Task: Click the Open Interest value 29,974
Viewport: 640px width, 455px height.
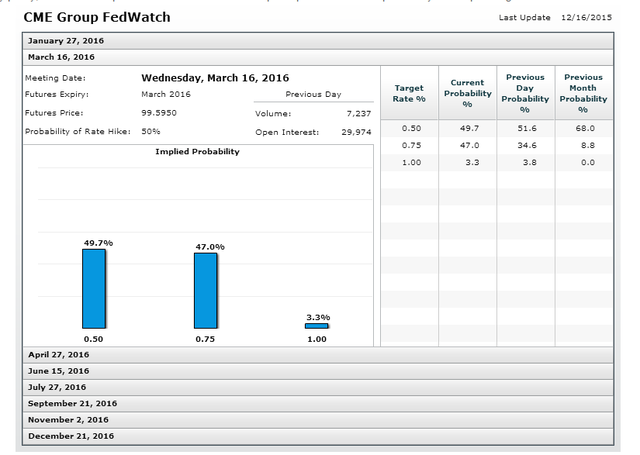Action: click(356, 132)
